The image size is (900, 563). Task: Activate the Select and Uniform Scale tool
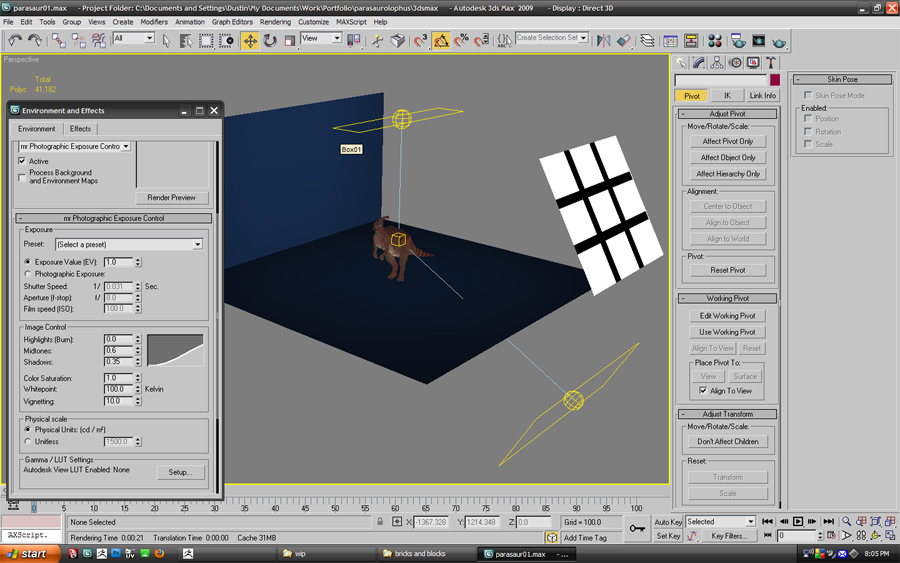click(290, 40)
